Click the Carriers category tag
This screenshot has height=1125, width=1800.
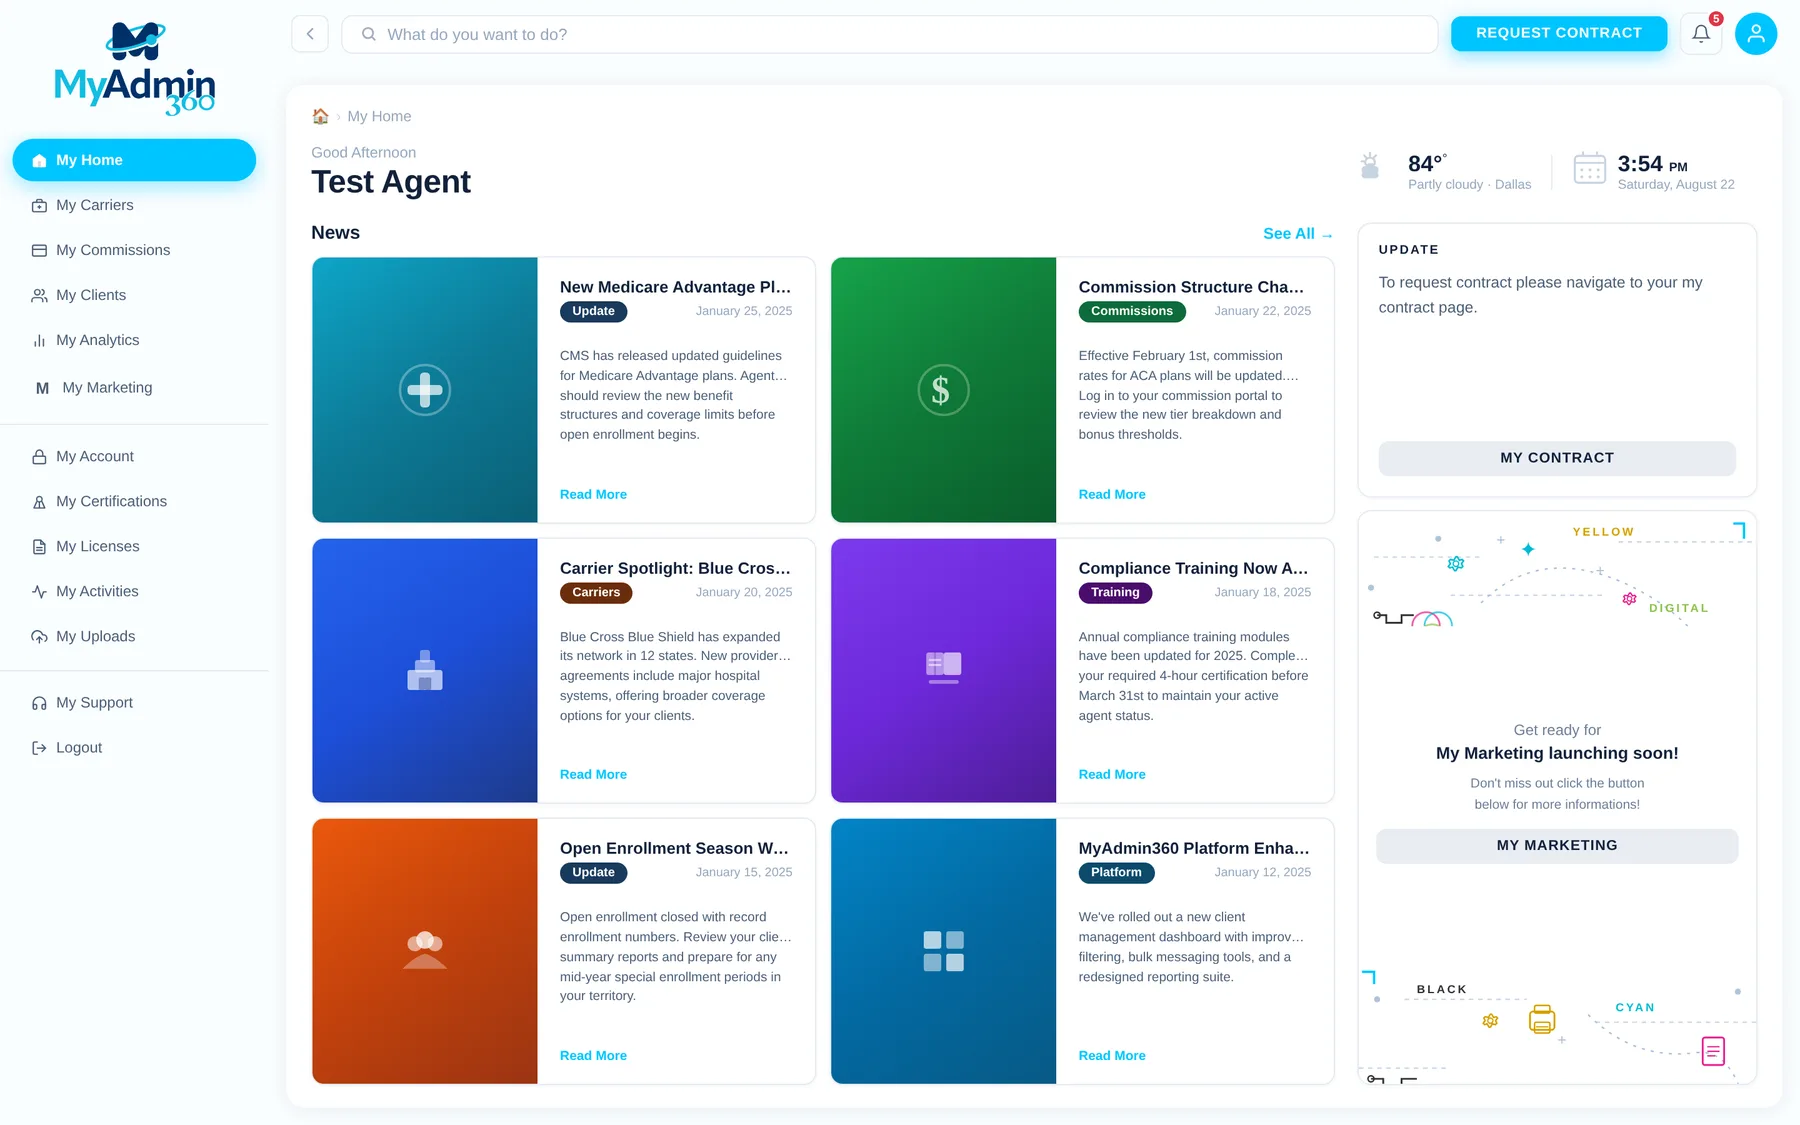pos(596,592)
